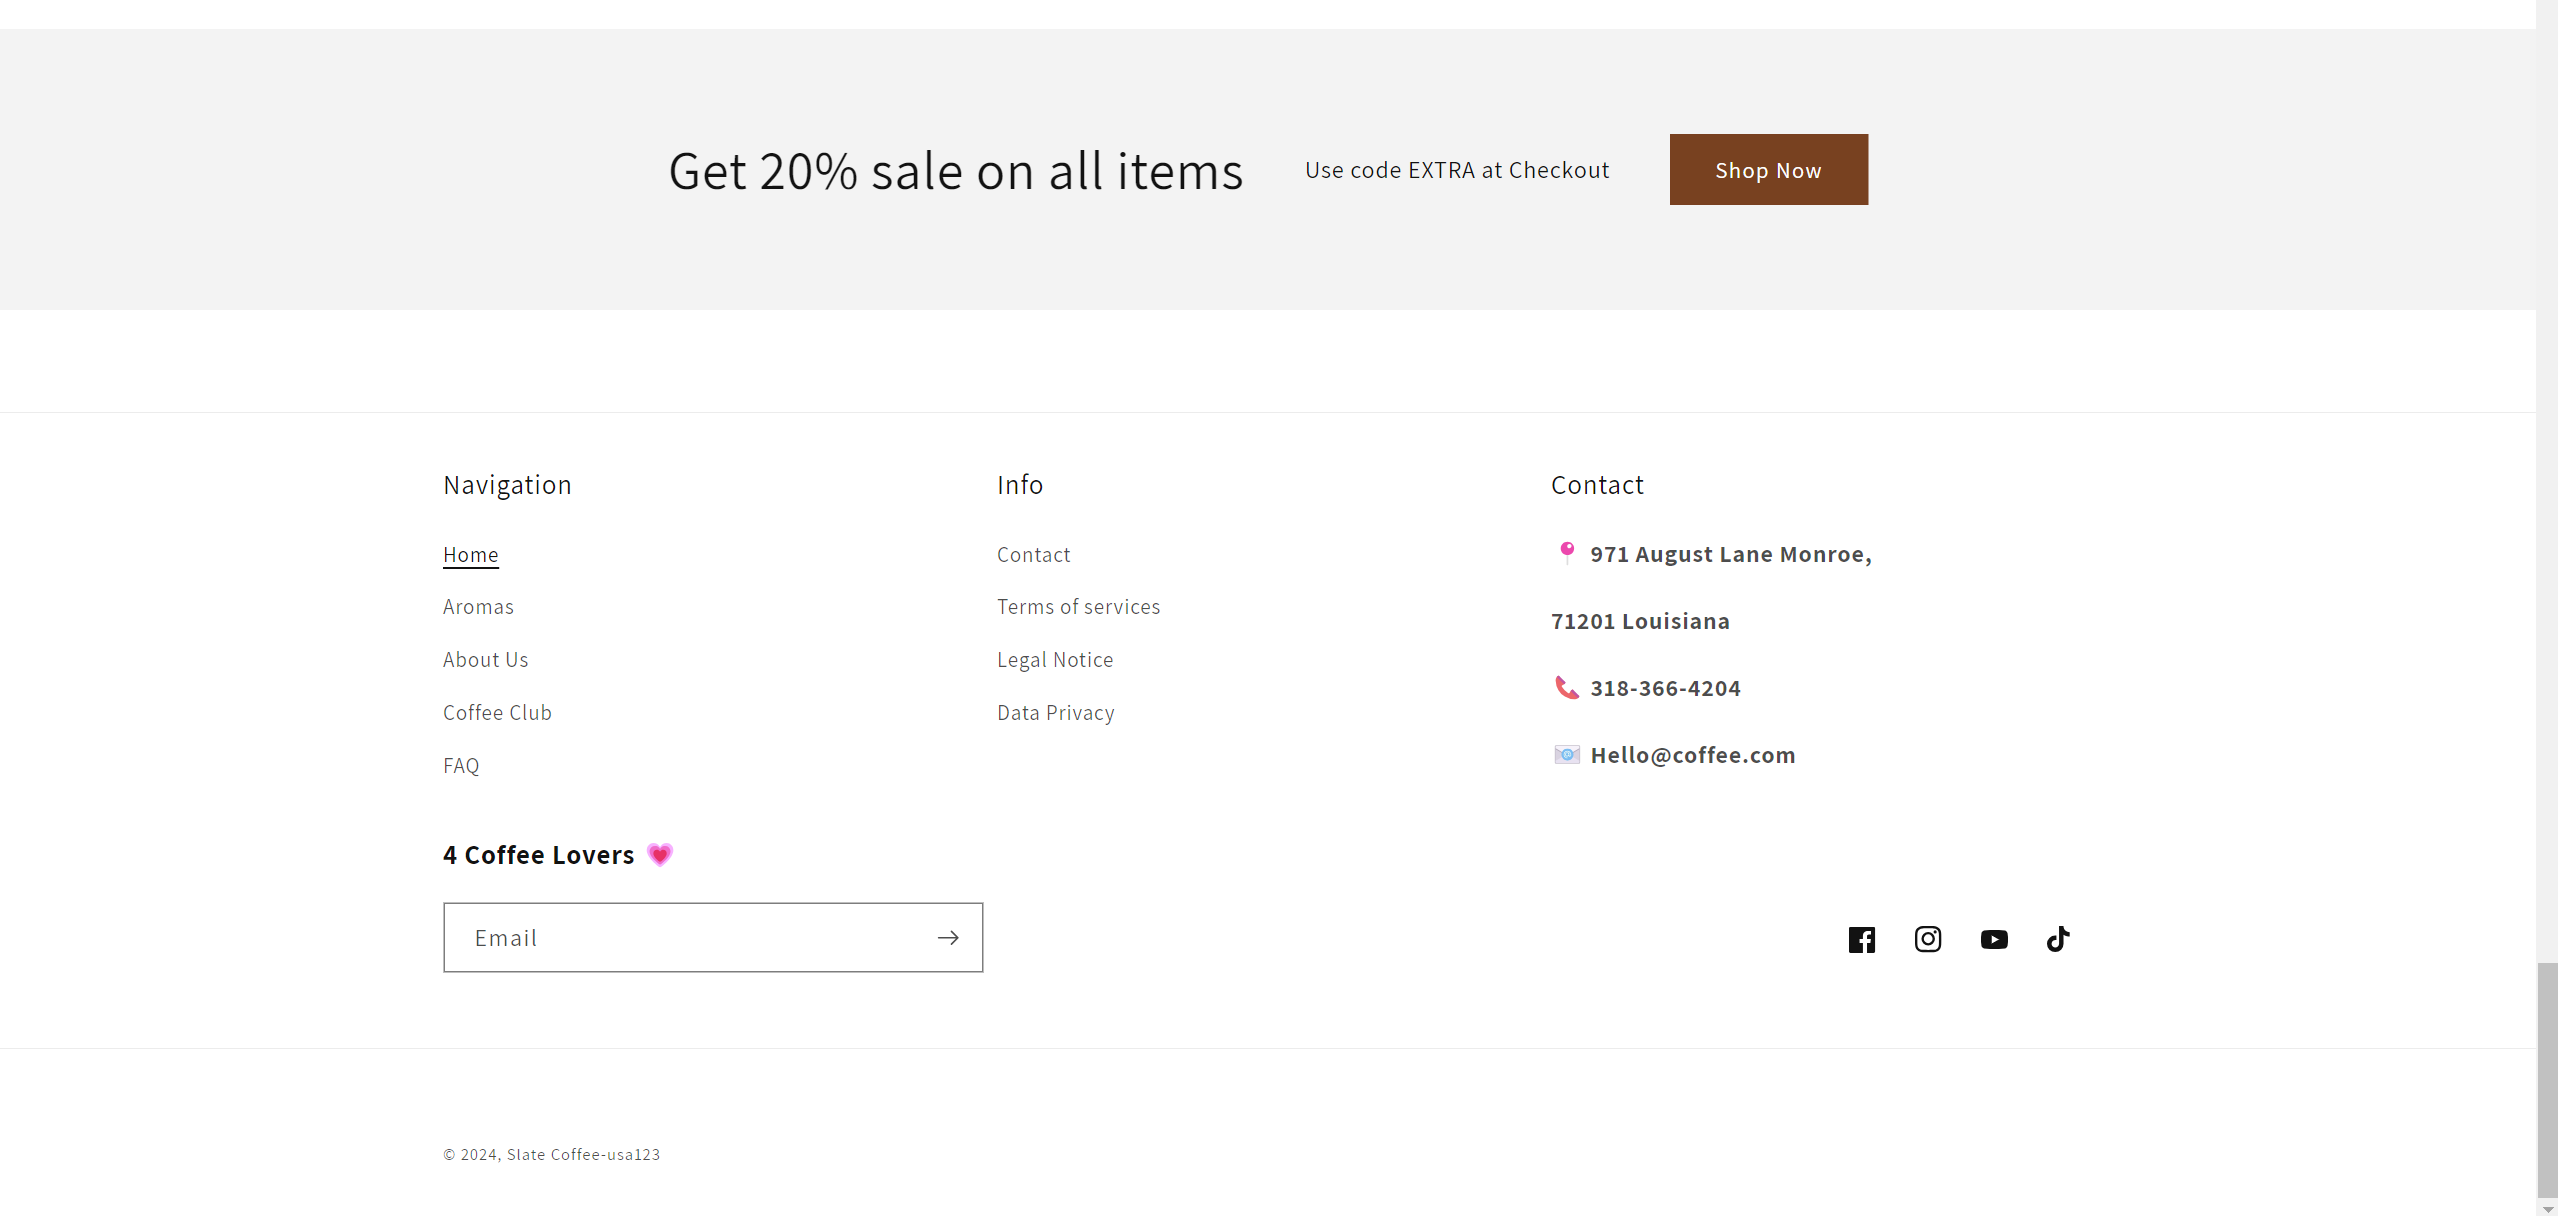This screenshot has width=2558, height=1216.
Task: Submit email with the arrow button
Action: (947, 937)
